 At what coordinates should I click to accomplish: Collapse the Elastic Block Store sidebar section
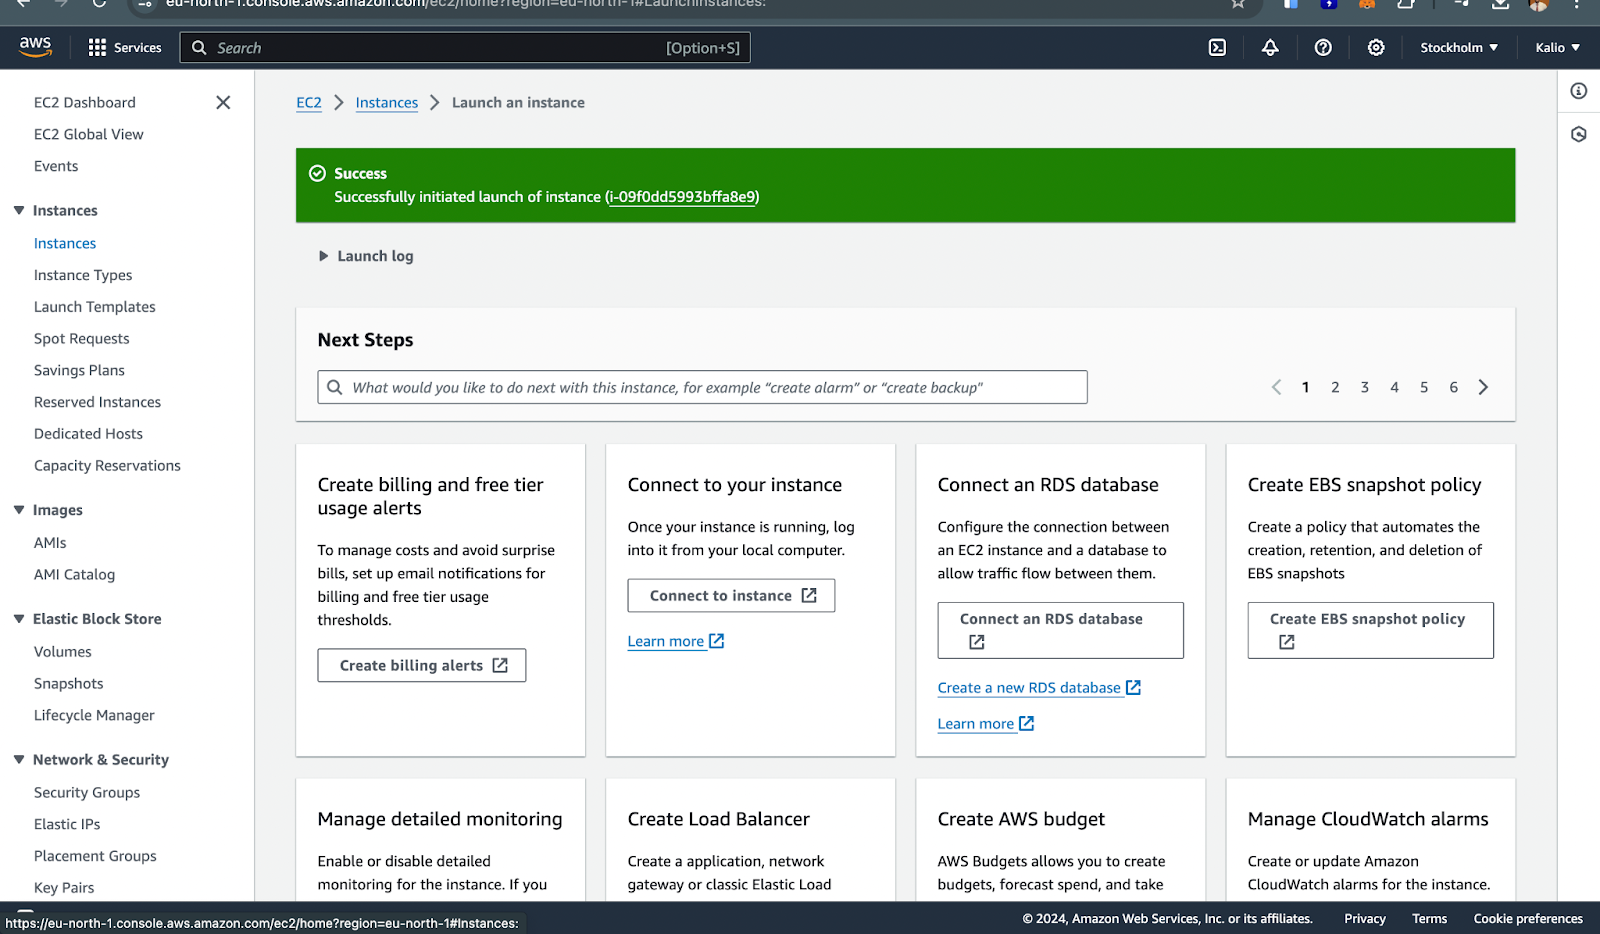(19, 619)
